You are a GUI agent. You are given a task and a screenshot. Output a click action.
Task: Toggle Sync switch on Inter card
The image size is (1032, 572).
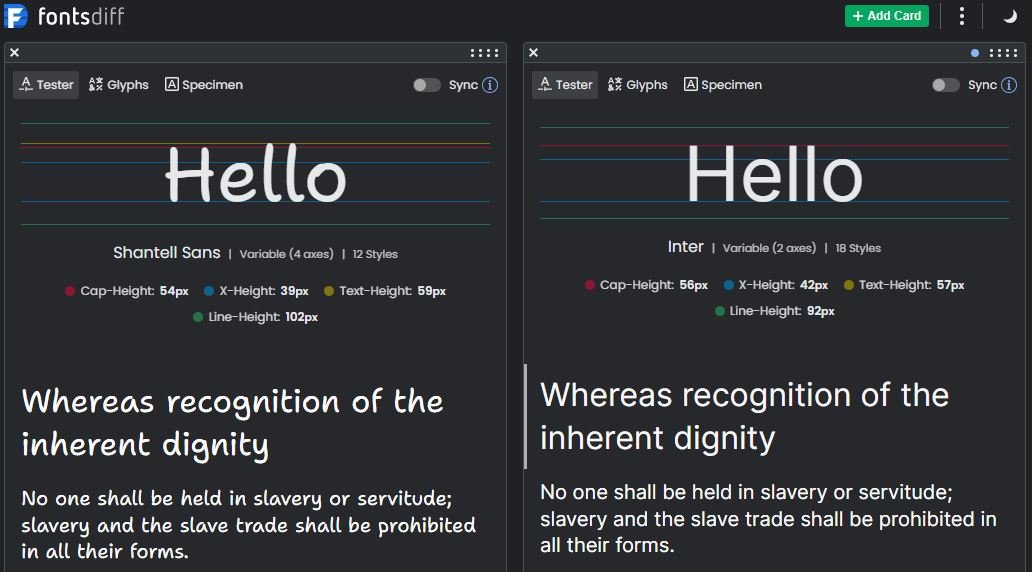click(x=946, y=85)
